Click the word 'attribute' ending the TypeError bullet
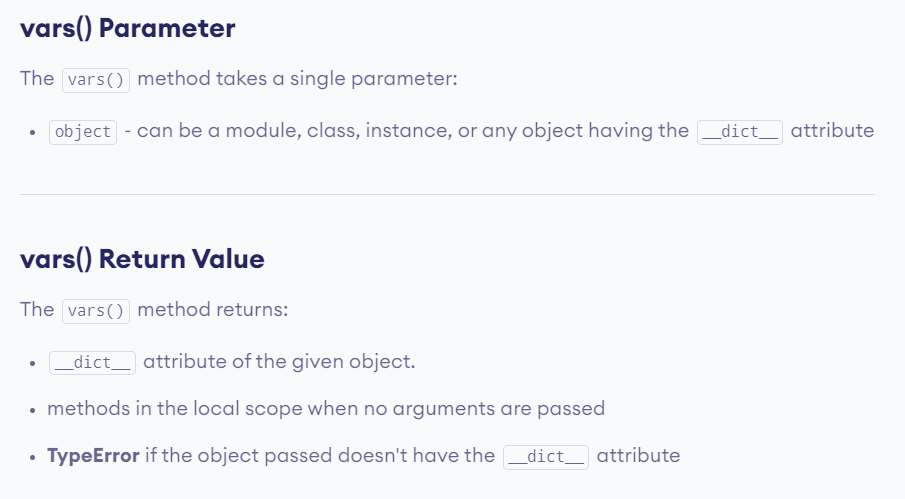 [638, 456]
